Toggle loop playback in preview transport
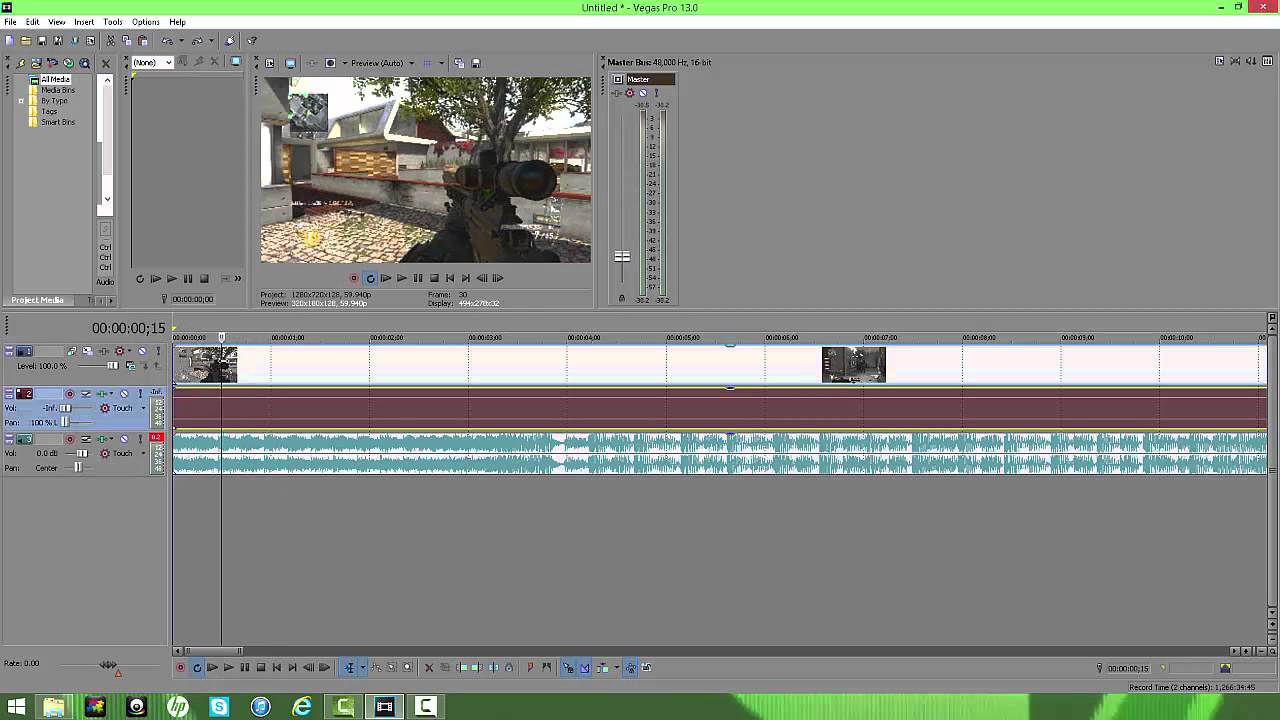The image size is (1280, 720). pyautogui.click(x=370, y=278)
